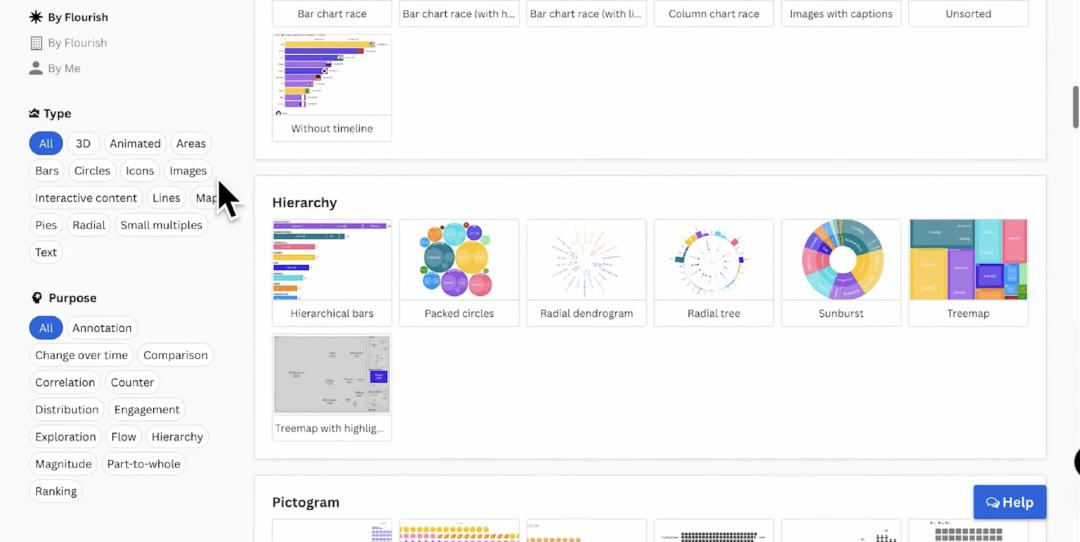The image size is (1080, 542).
Task: Click the page vertical scrollbar
Action: (x=1075, y=107)
